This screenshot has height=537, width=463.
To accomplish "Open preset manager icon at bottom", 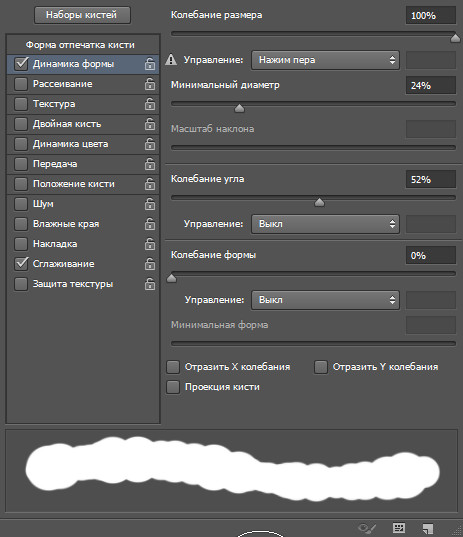I will click(399, 527).
